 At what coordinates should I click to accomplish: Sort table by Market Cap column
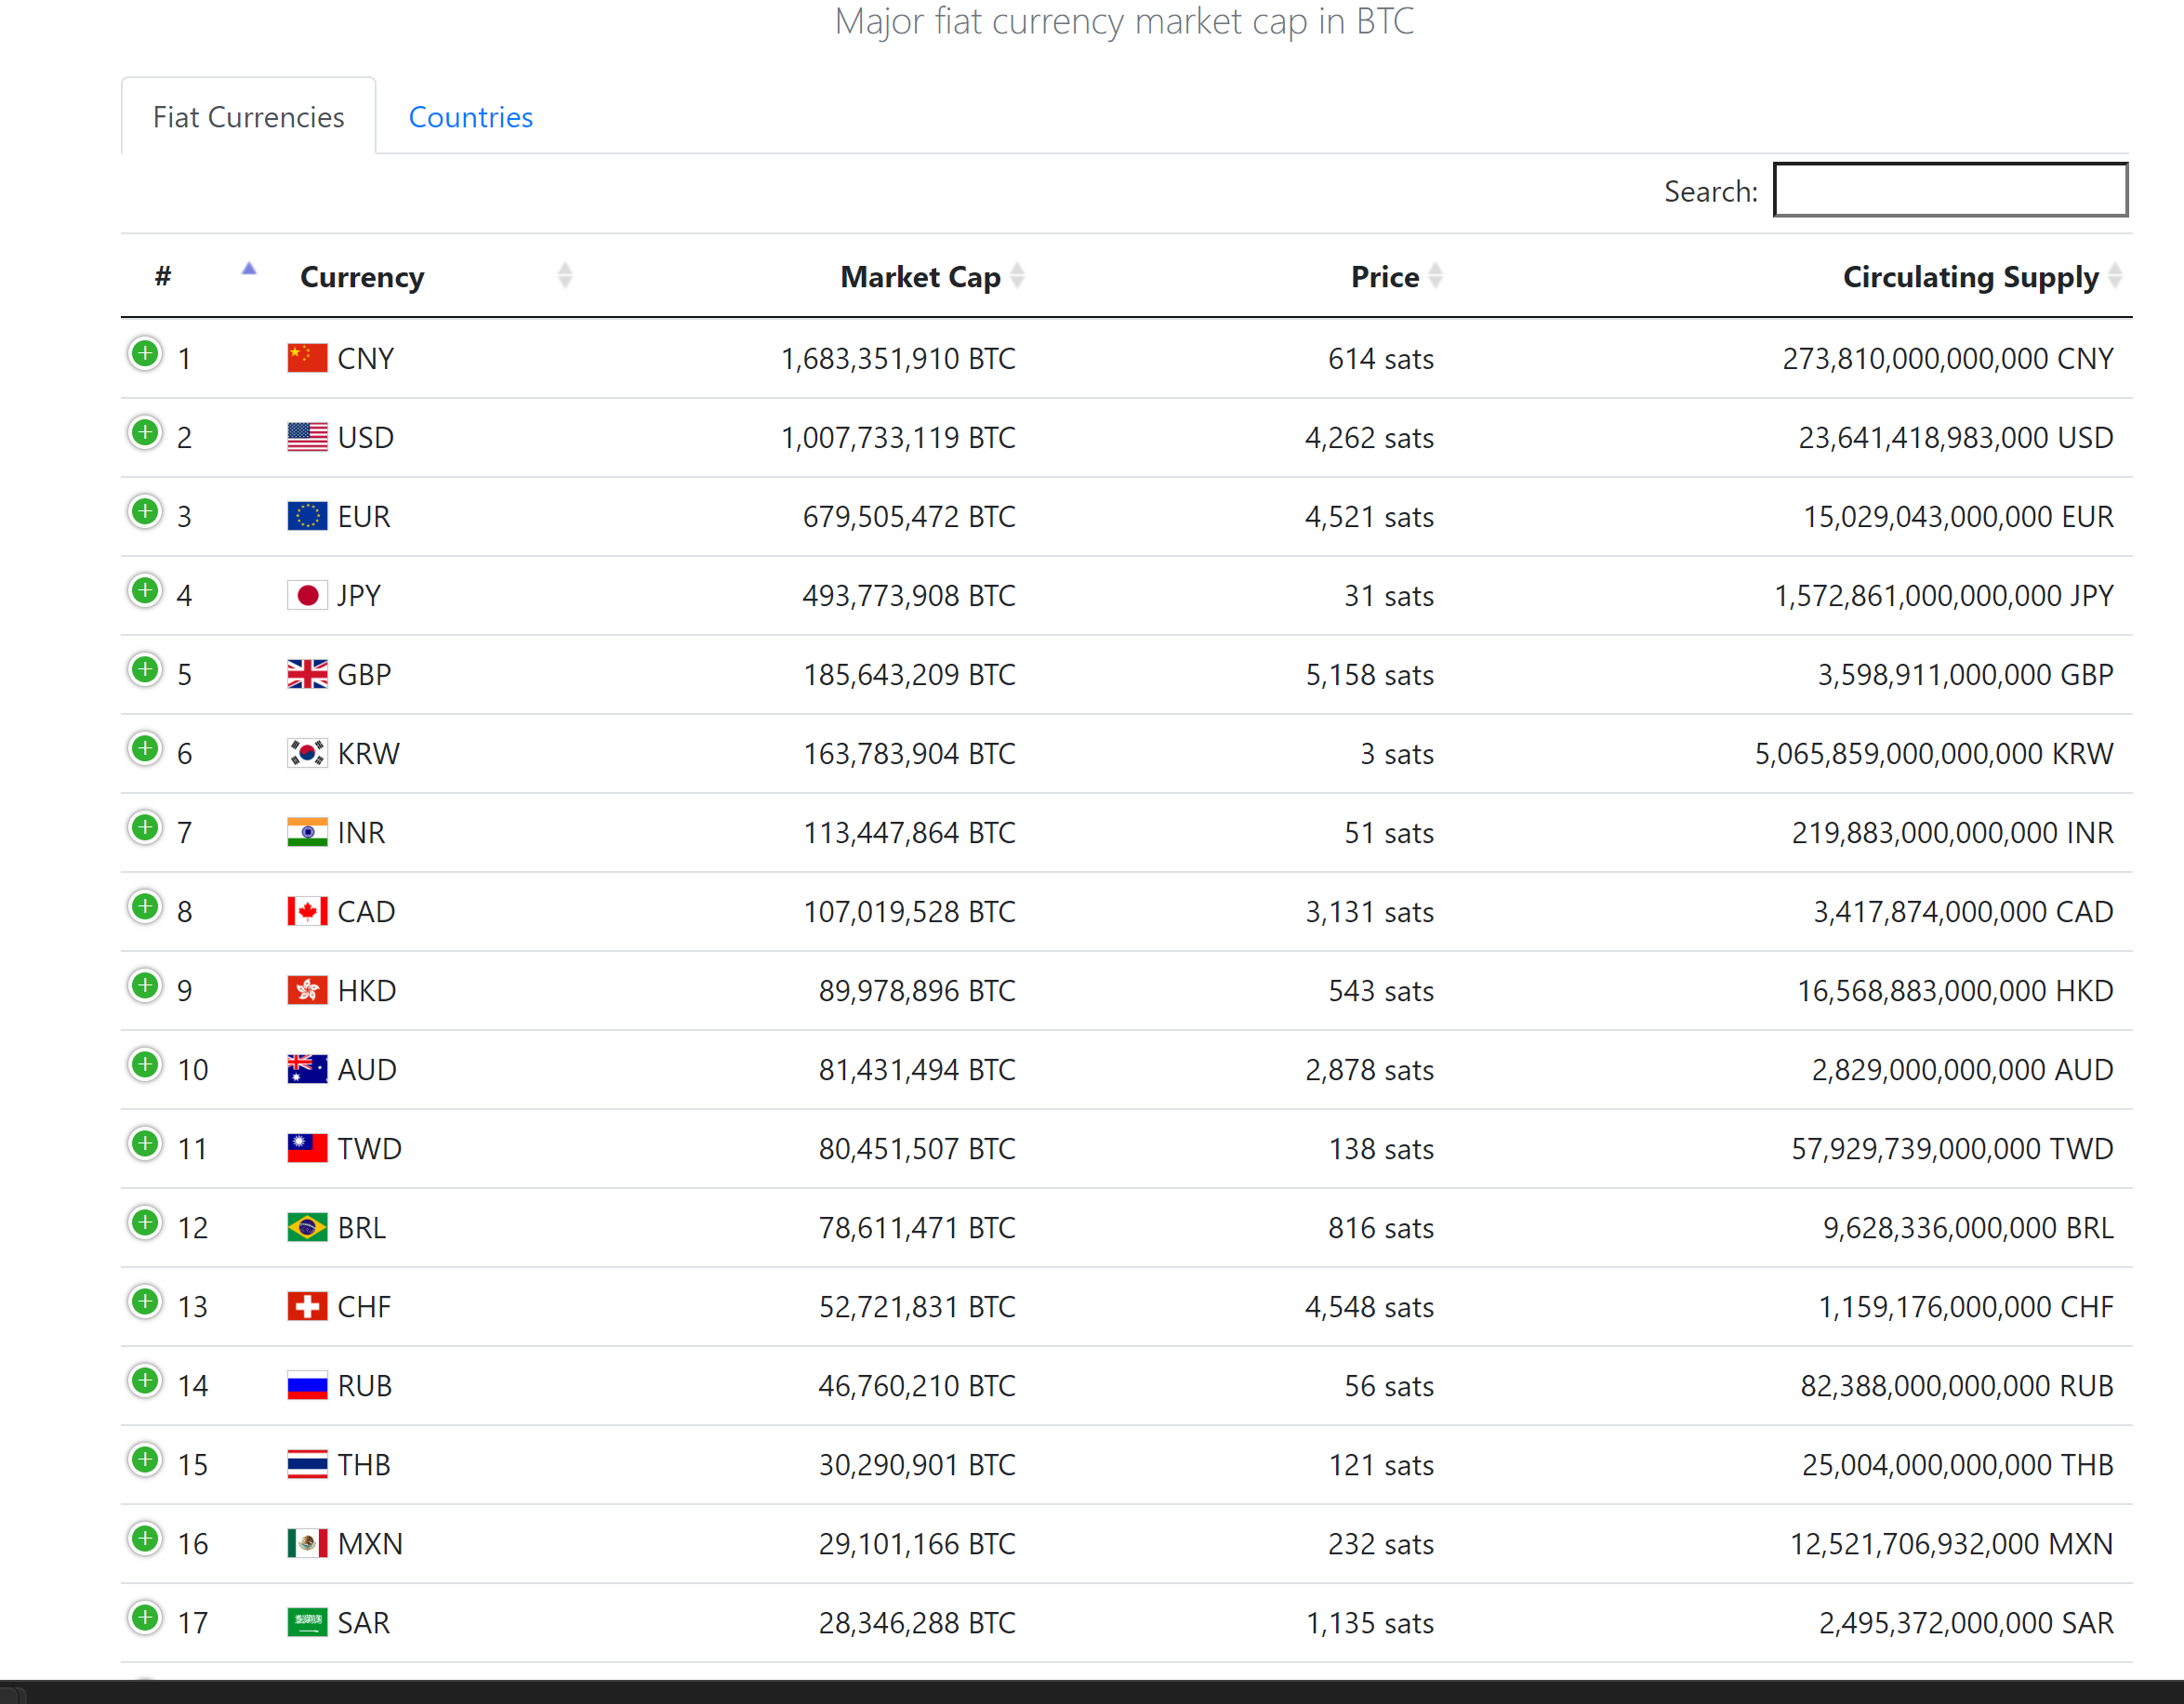[920, 277]
